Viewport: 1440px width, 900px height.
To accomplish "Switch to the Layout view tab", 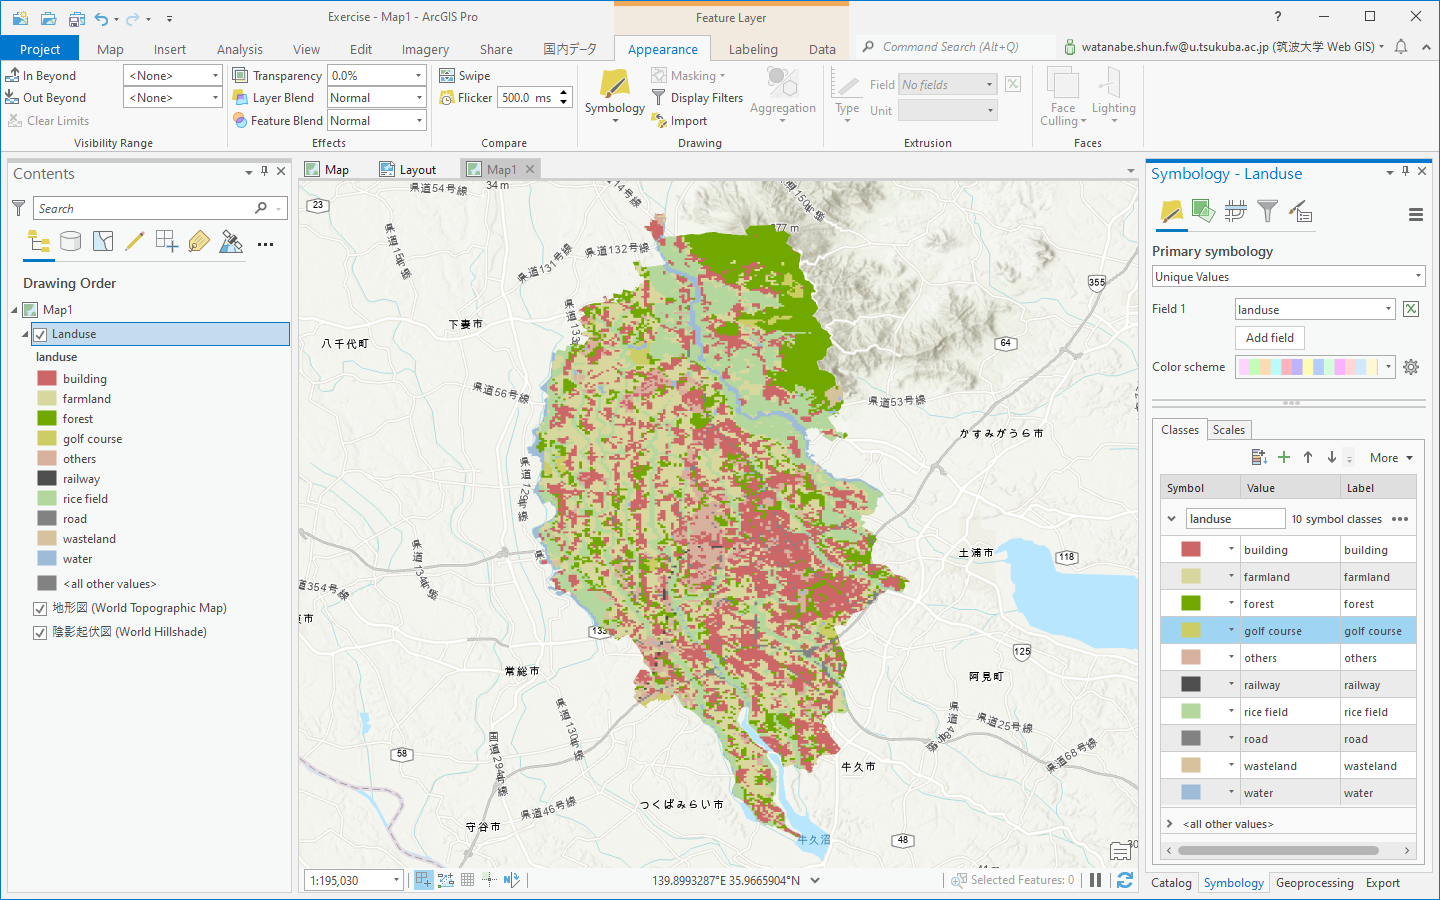I will pyautogui.click(x=408, y=170).
